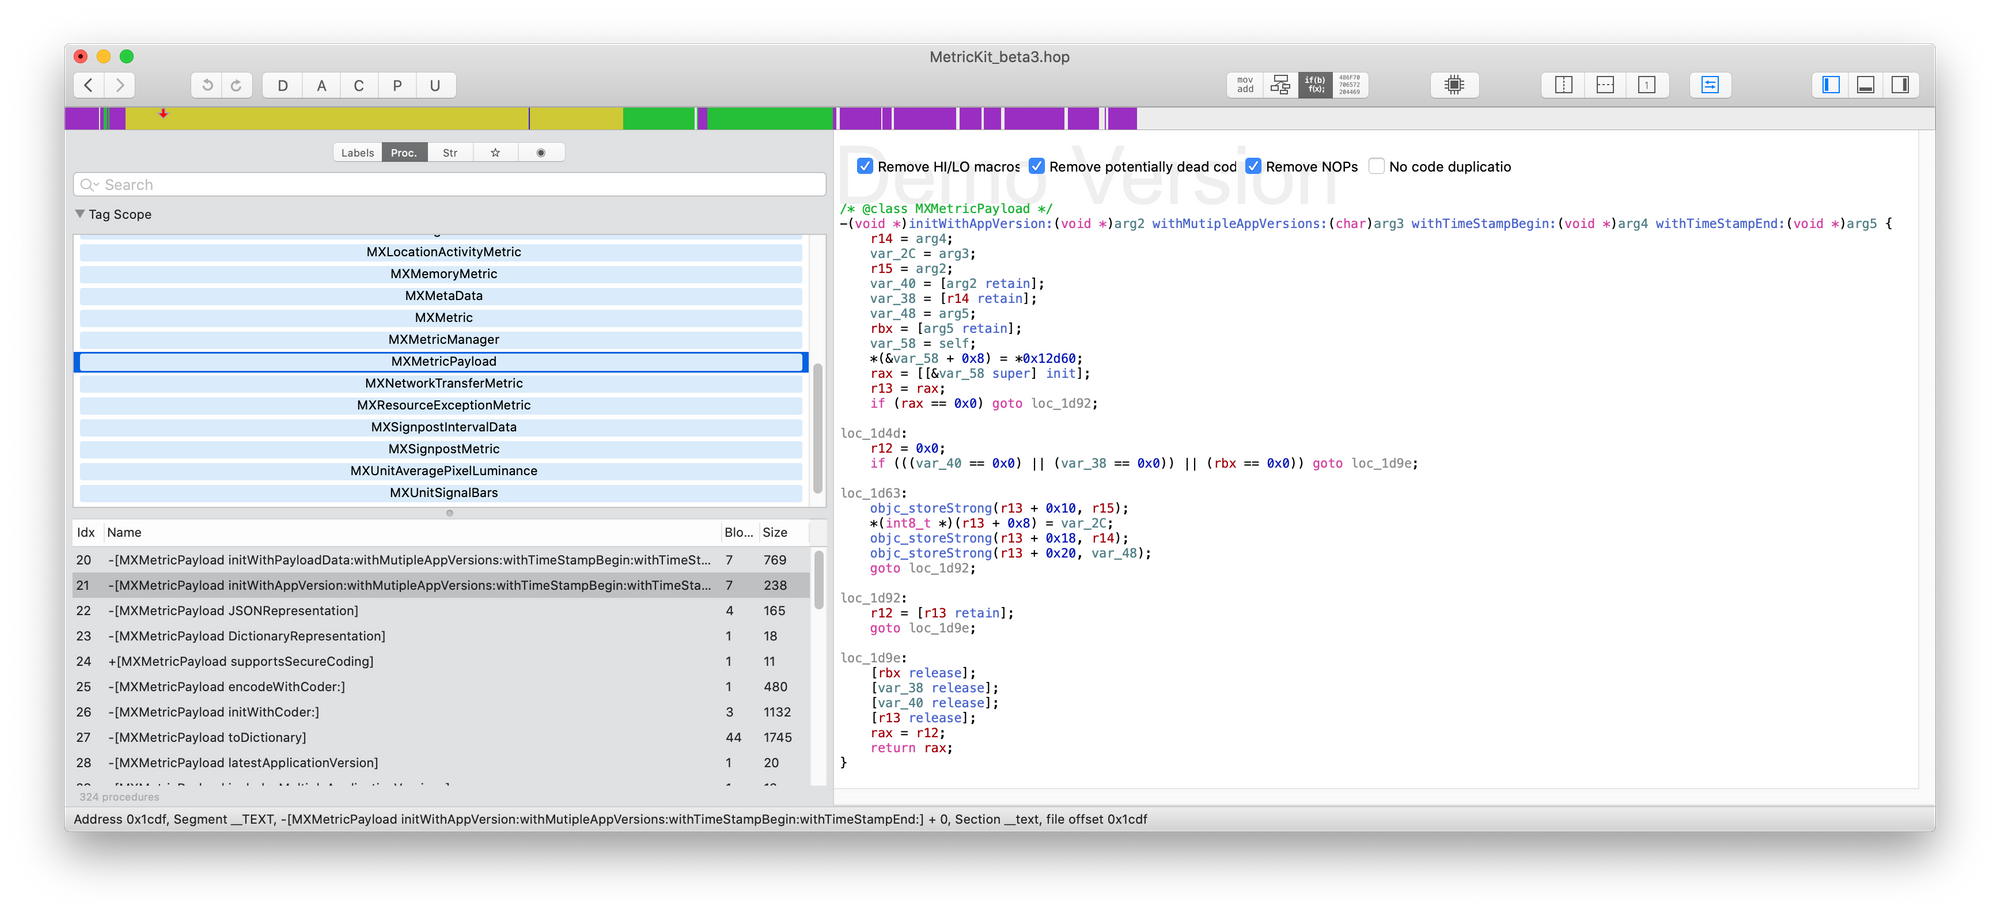Viewport: 2000px width, 917px height.
Task: Uncheck Remove HI/LO macros
Action: pyautogui.click(x=865, y=166)
